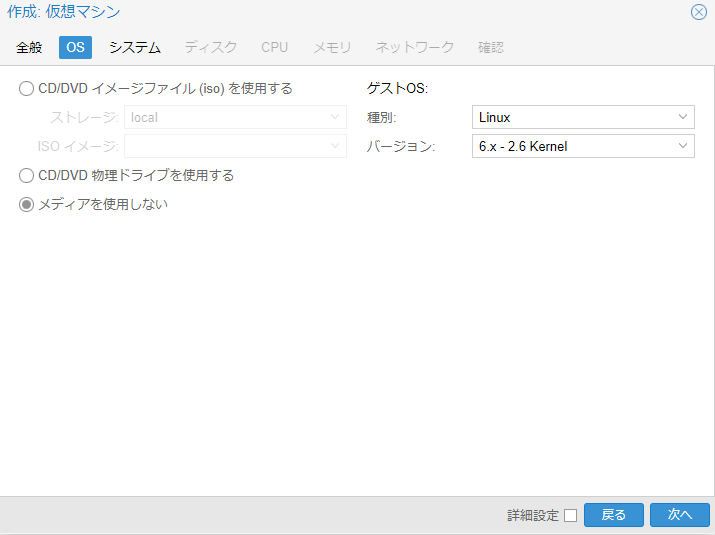Click the greyed-out メモリ tab
The width and height of the screenshot is (715, 535).
pyautogui.click(x=332, y=47)
